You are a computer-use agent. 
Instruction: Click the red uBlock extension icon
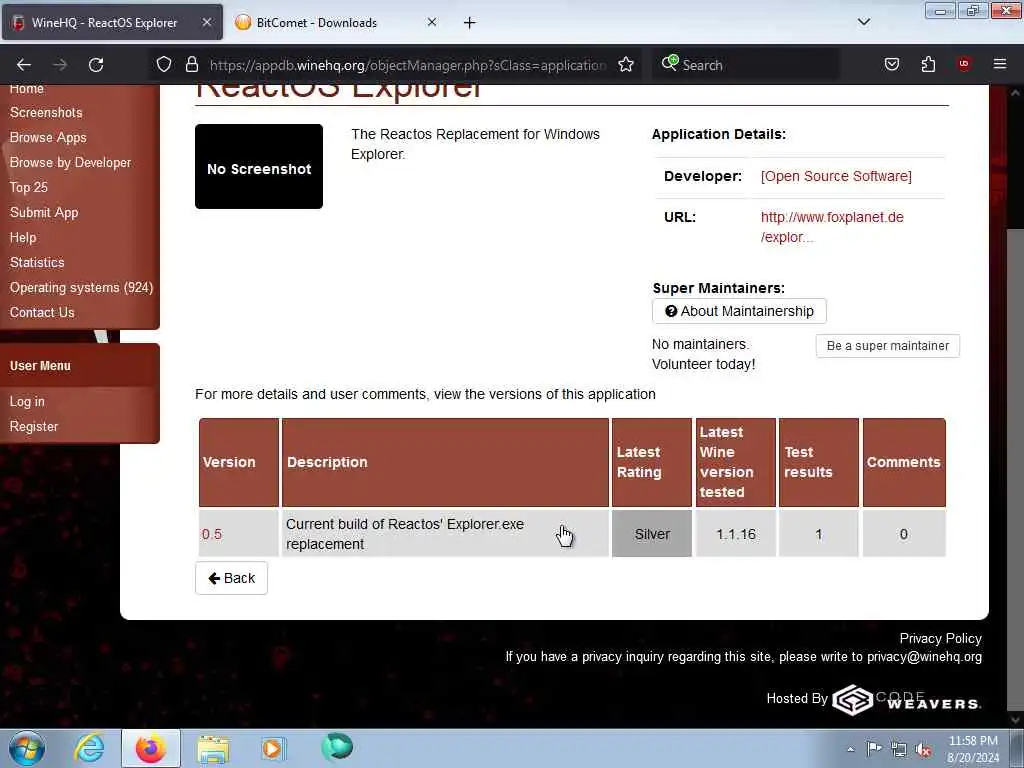click(x=964, y=64)
